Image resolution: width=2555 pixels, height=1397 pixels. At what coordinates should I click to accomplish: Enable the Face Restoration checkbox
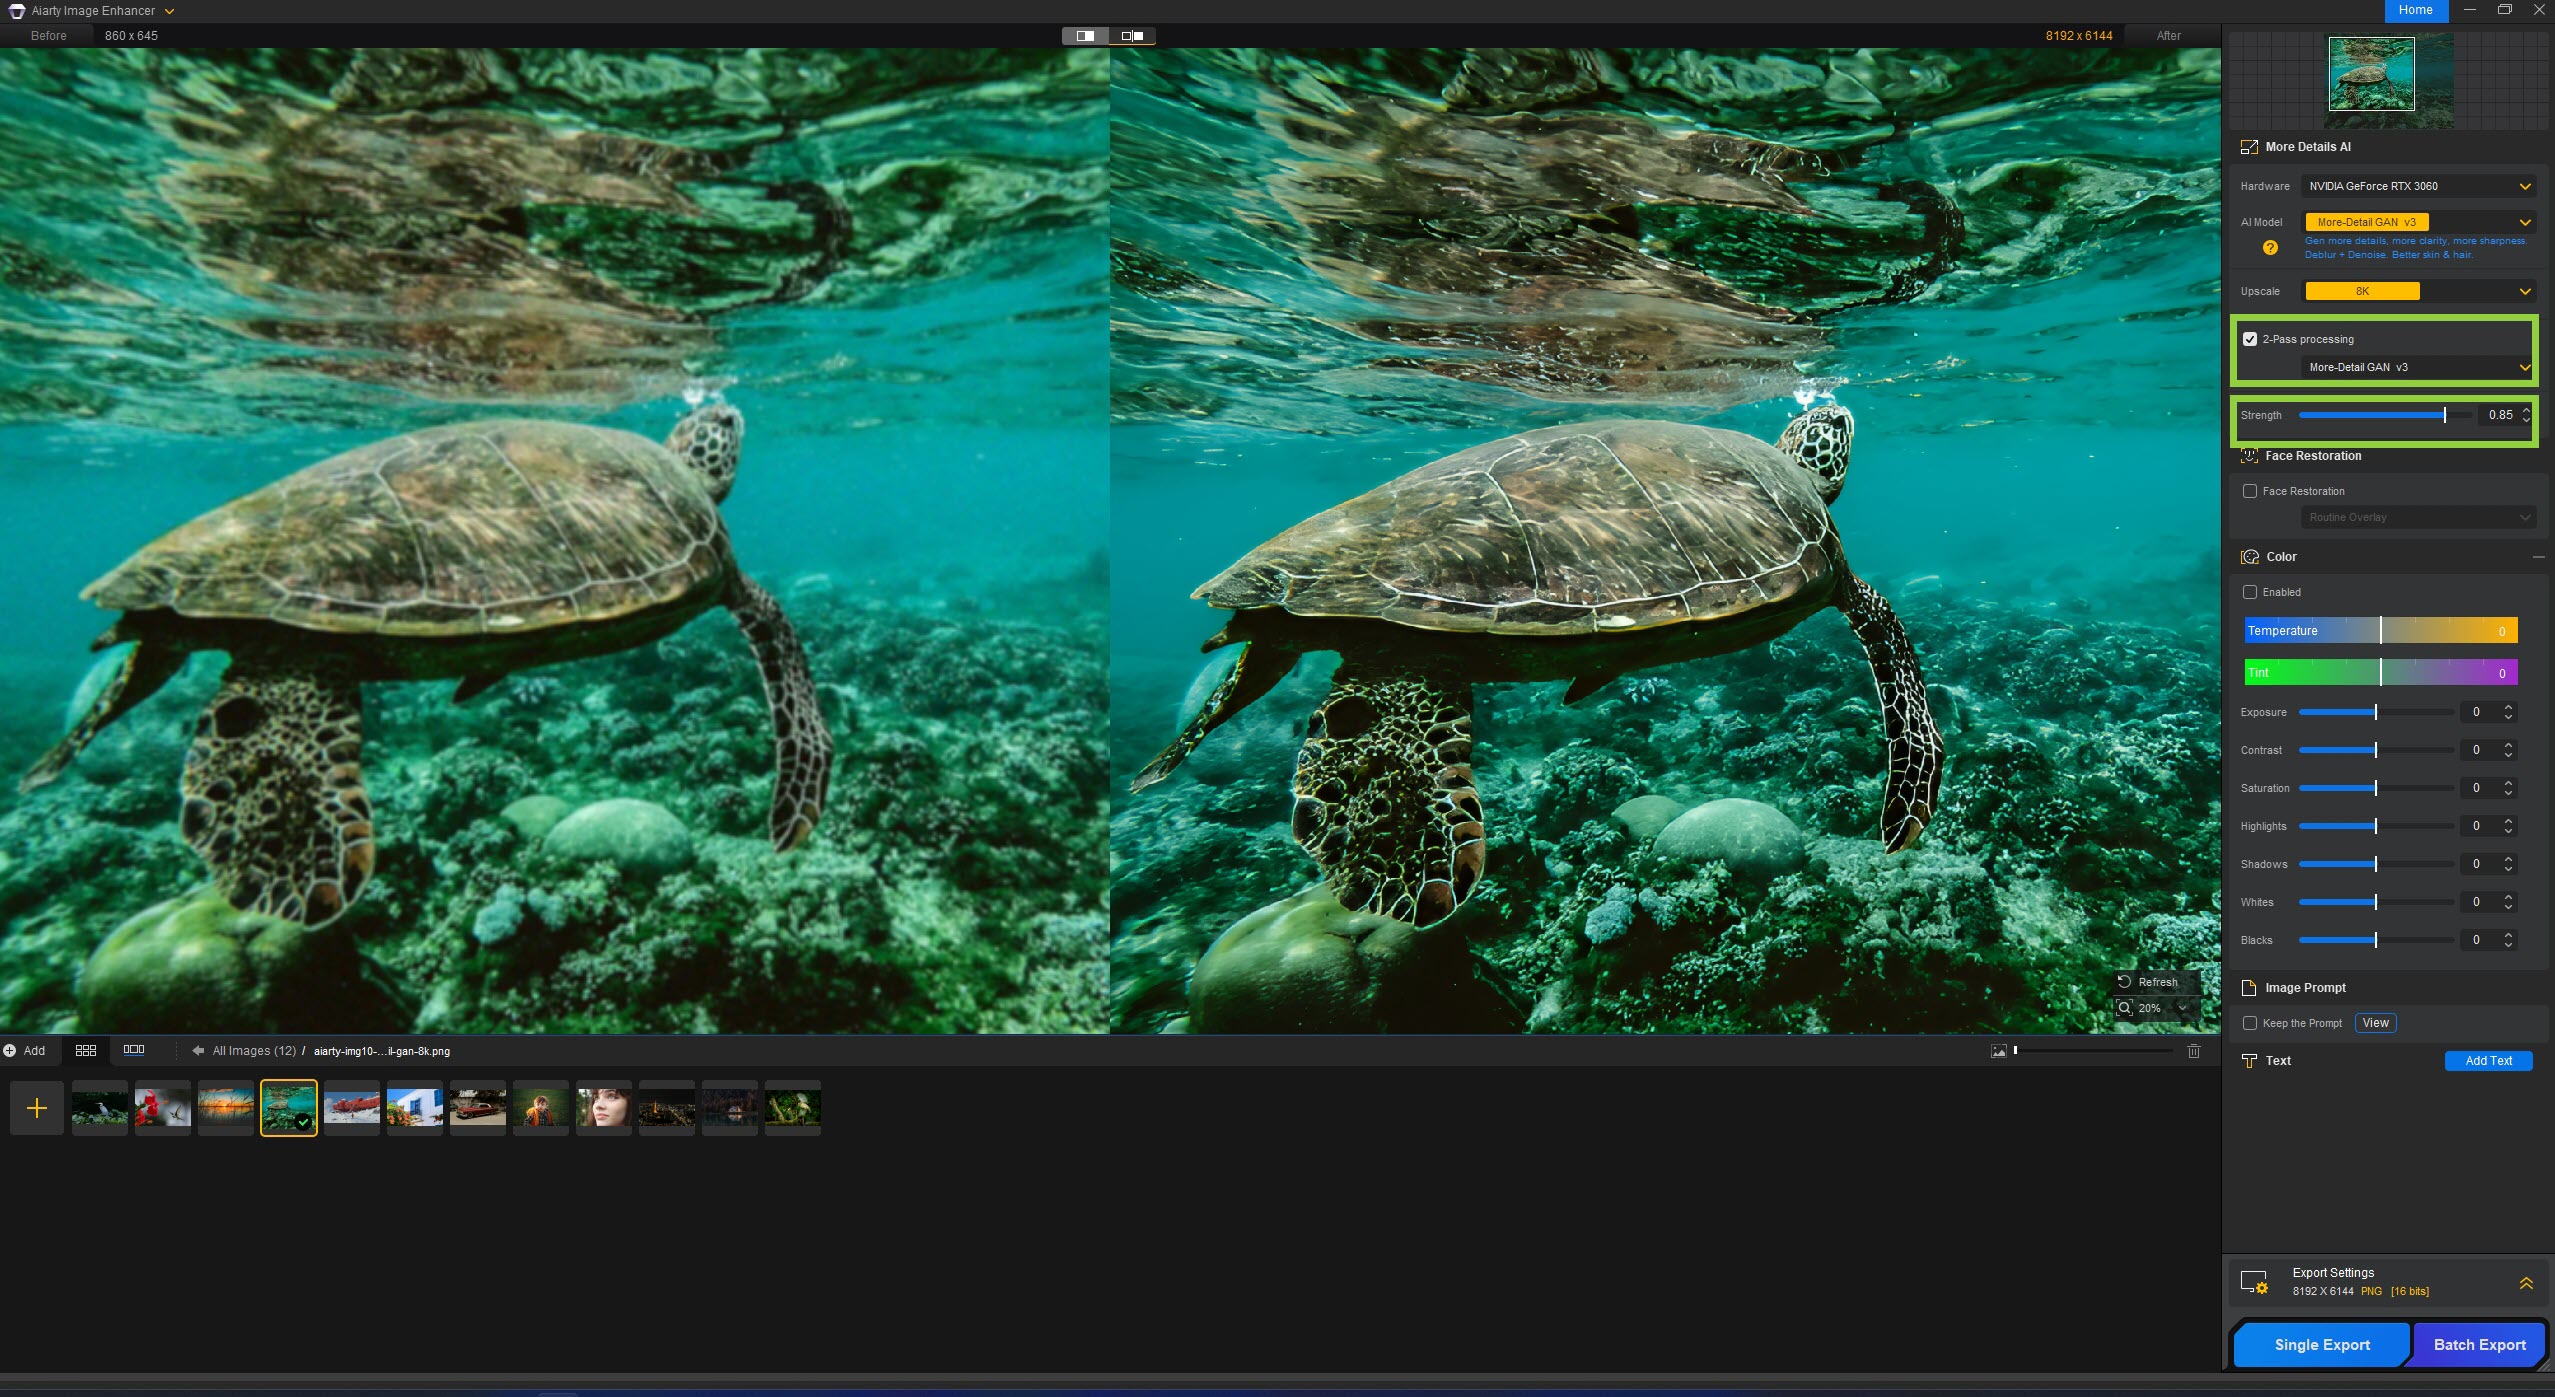pos(2250,491)
